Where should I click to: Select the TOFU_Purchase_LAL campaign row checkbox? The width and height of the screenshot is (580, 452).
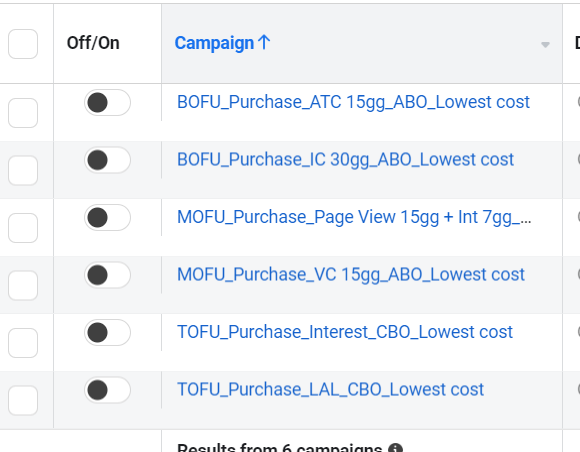coord(23,401)
